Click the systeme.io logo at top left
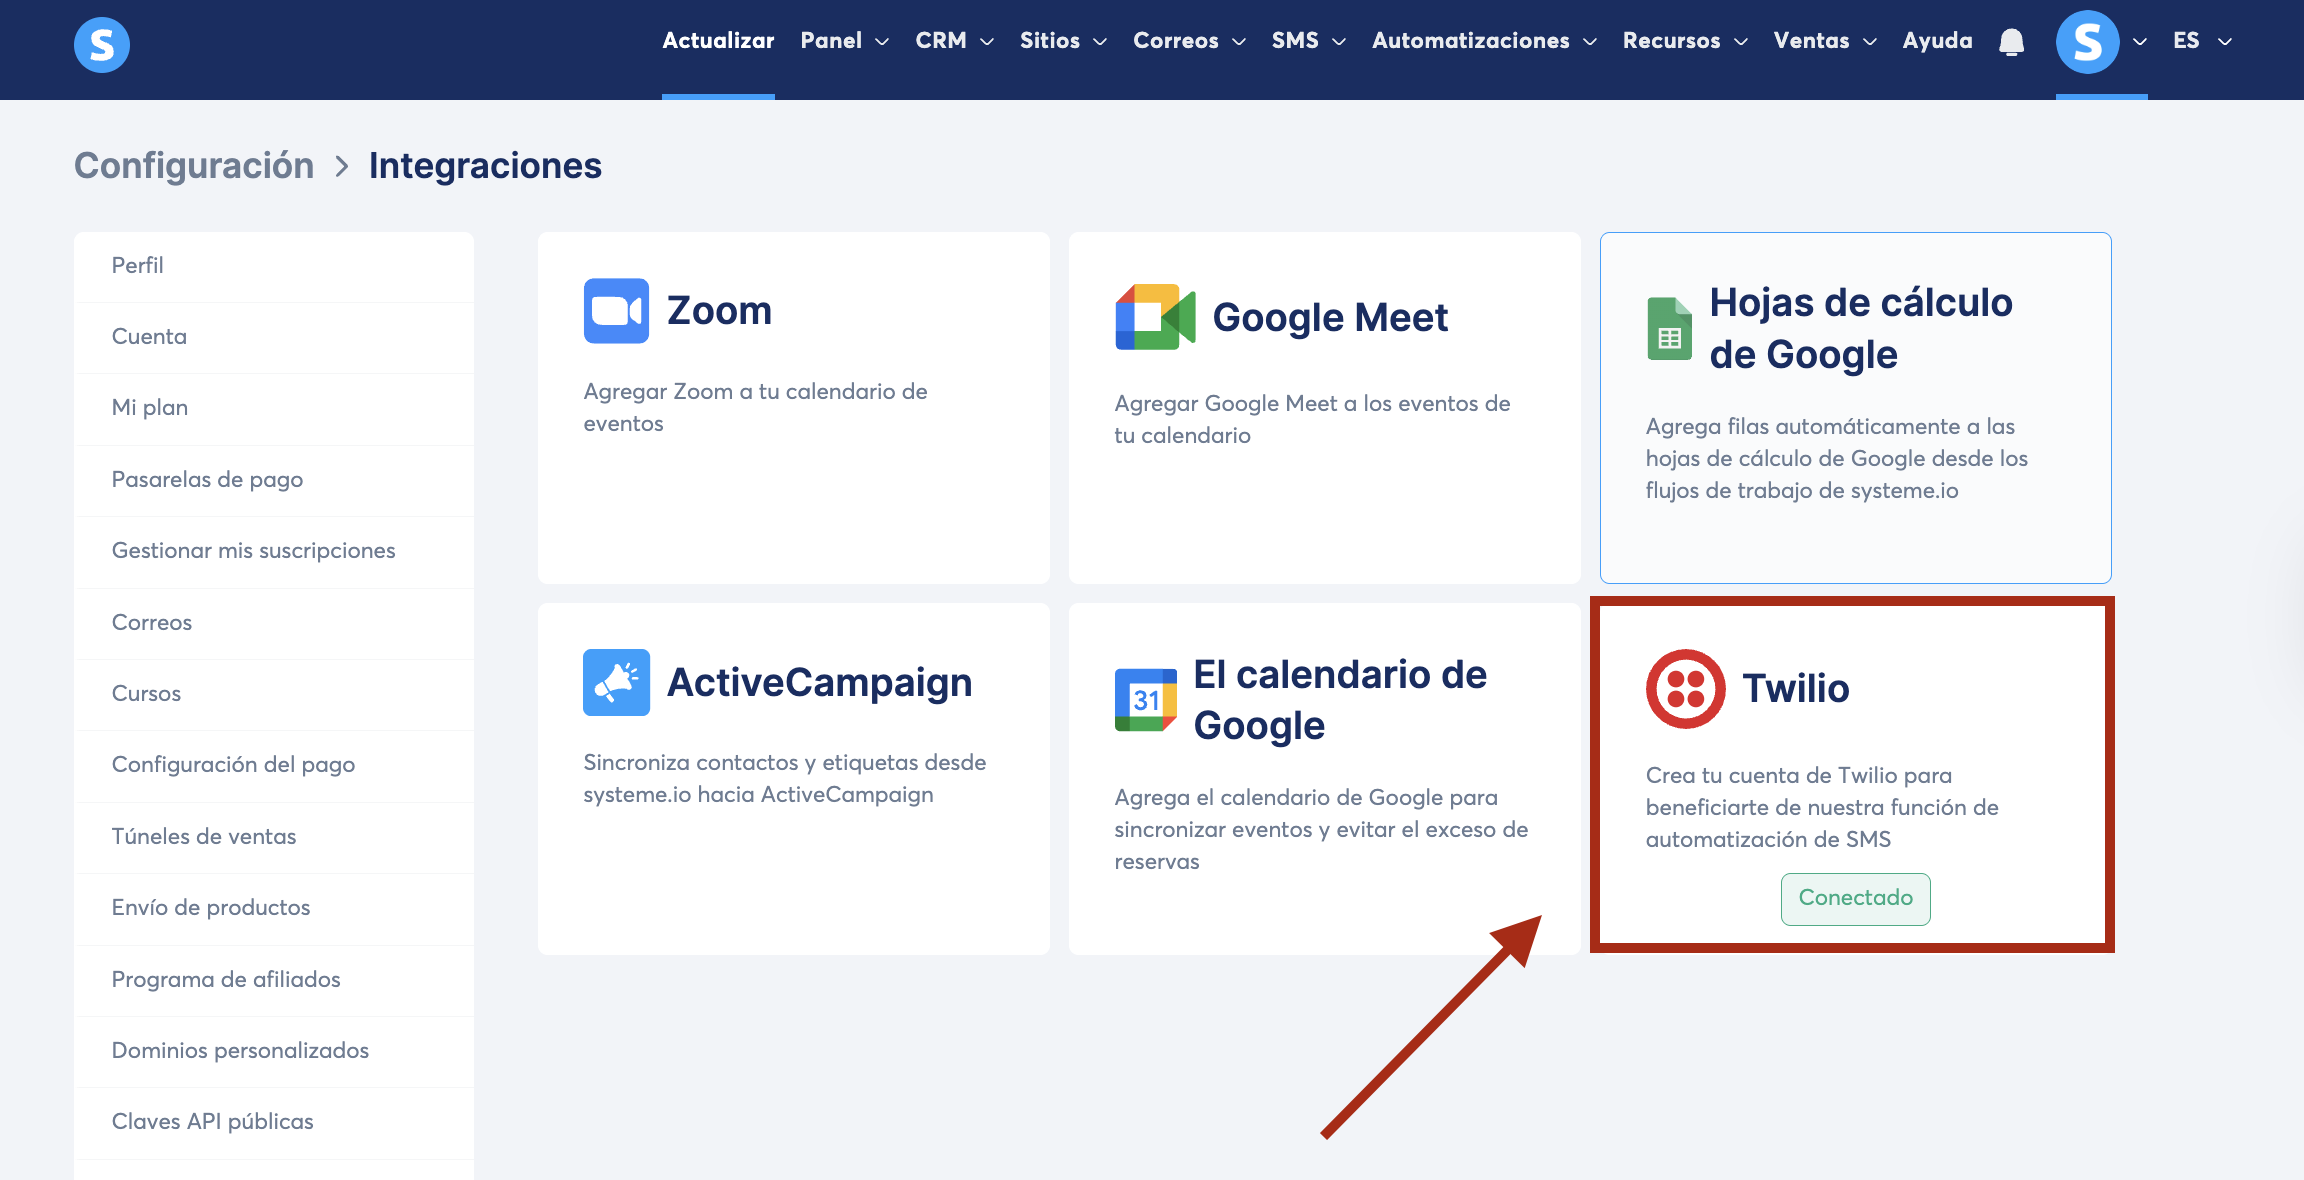2304x1180 pixels. 101,45
